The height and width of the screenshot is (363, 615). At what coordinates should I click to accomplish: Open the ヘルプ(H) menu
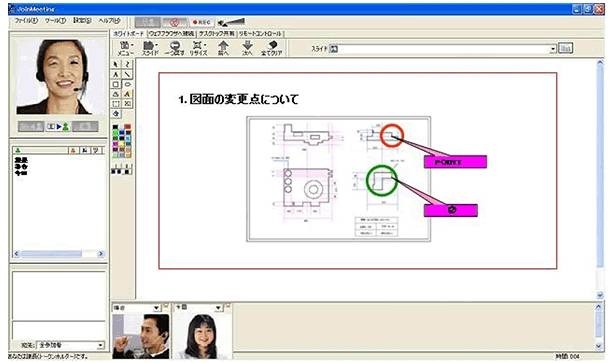109,20
